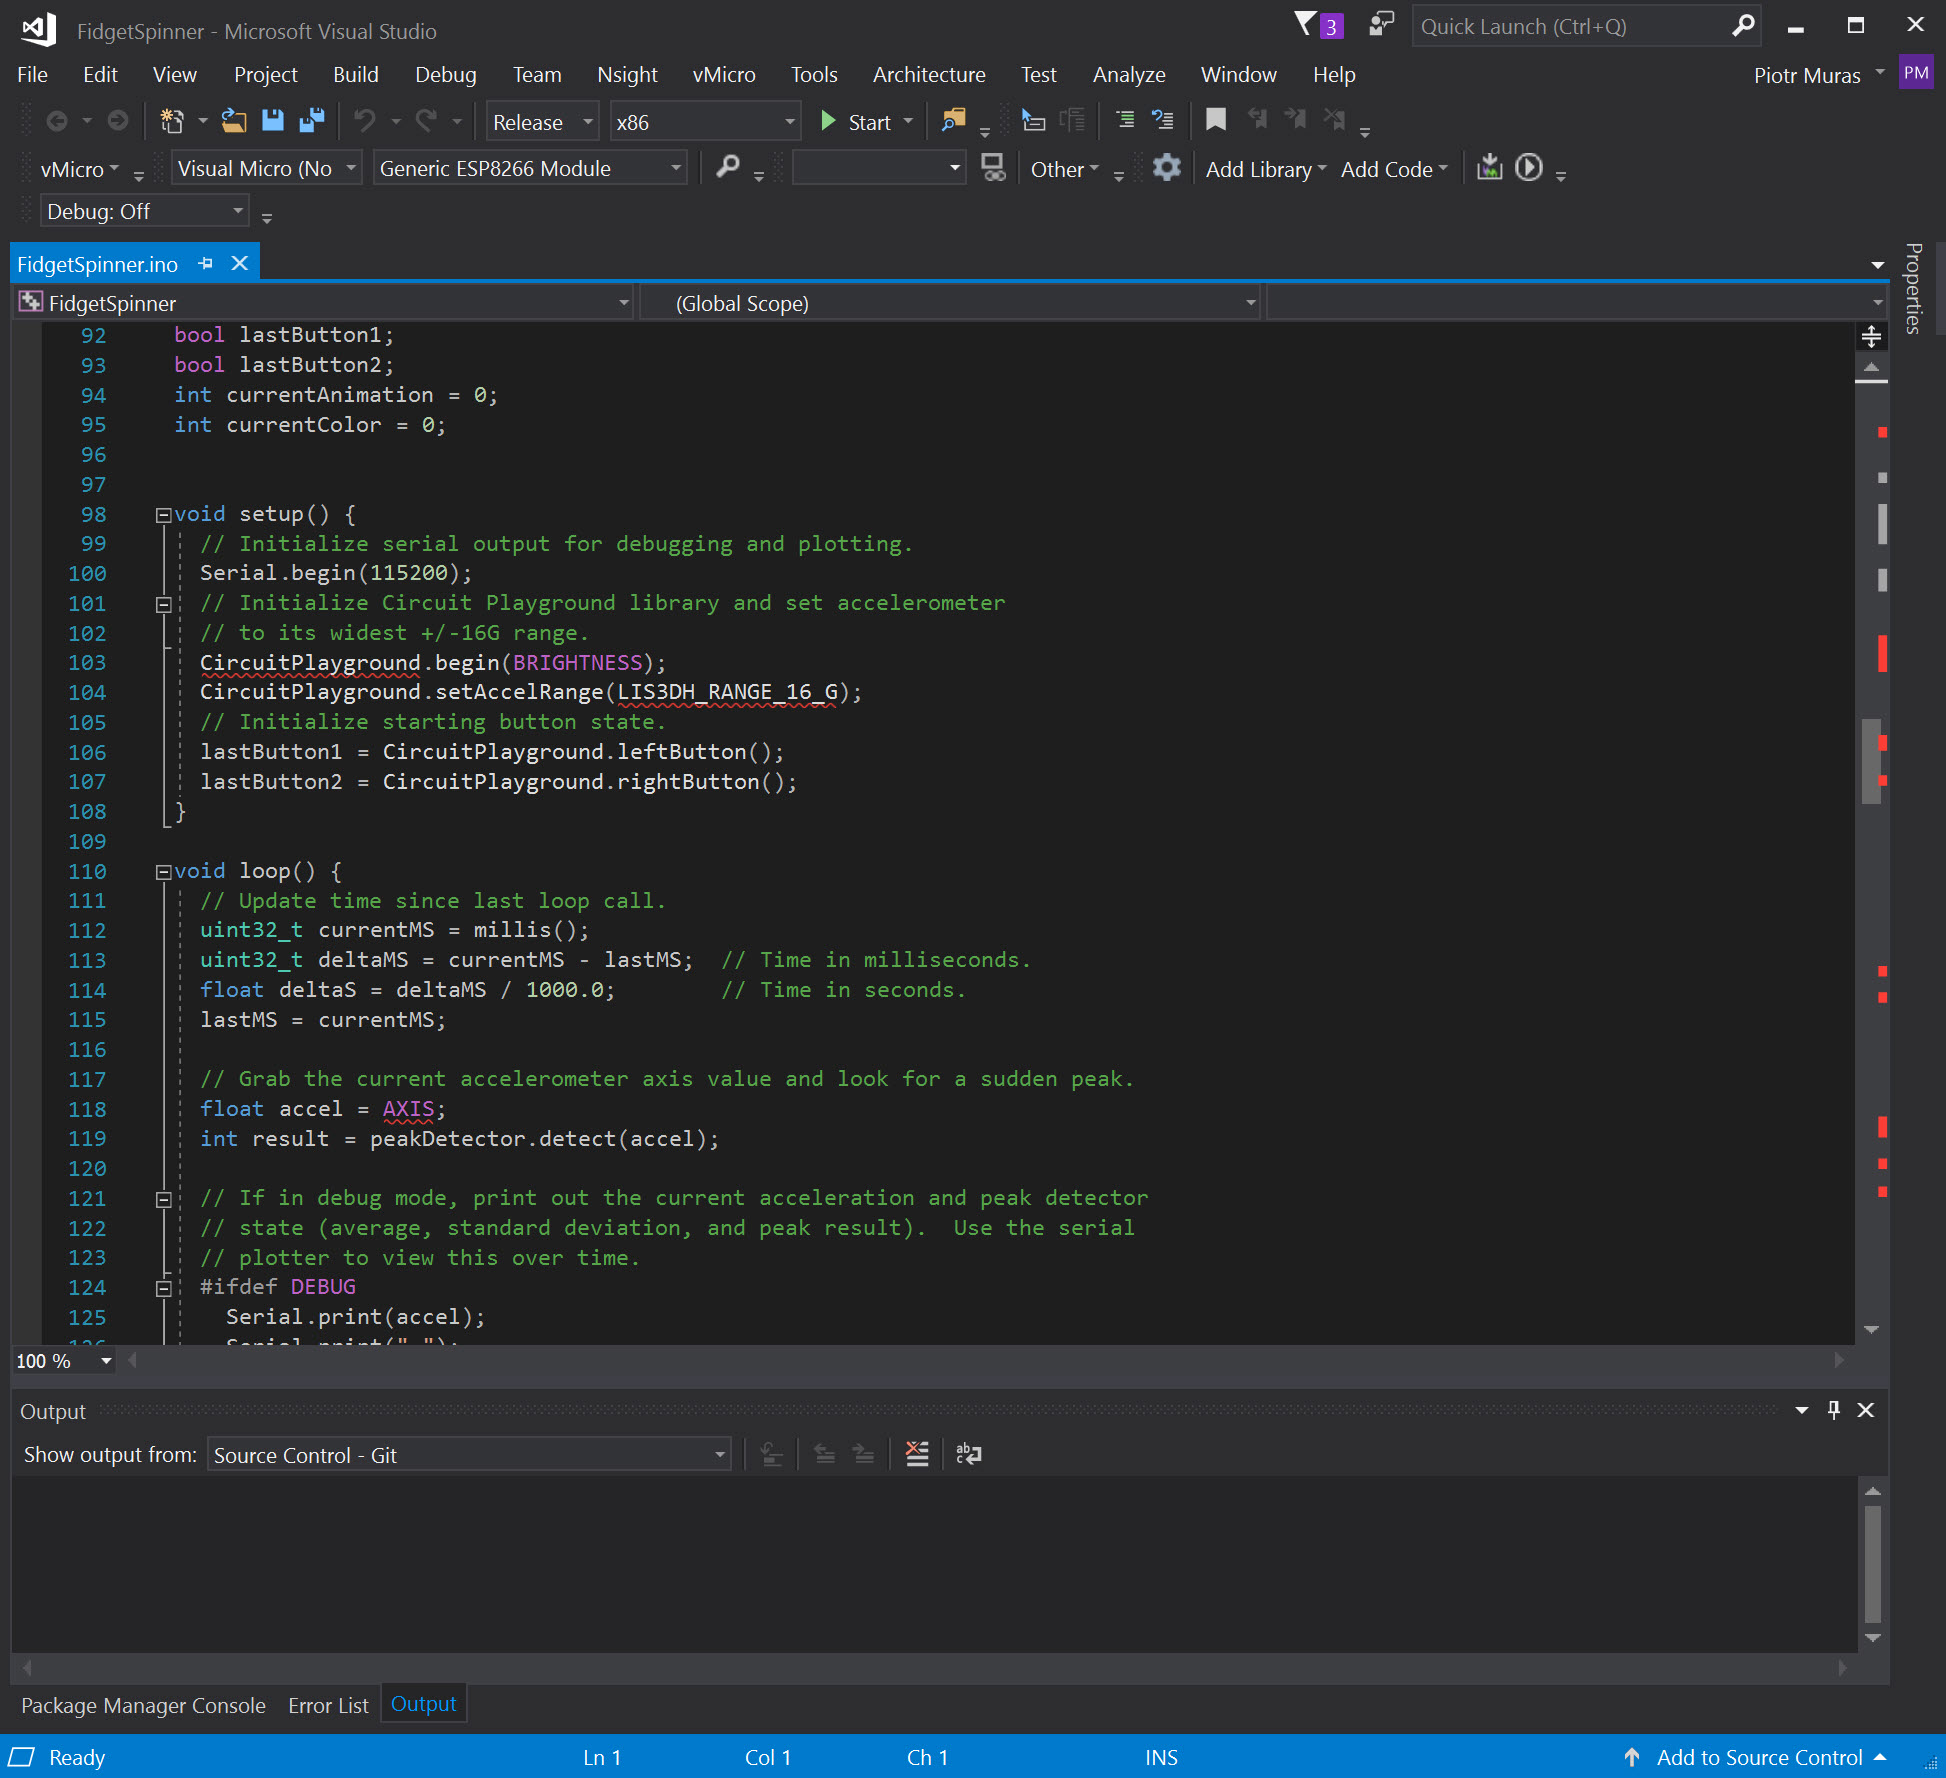Save all open files
The height and width of the screenshot is (1778, 1946).
(311, 120)
